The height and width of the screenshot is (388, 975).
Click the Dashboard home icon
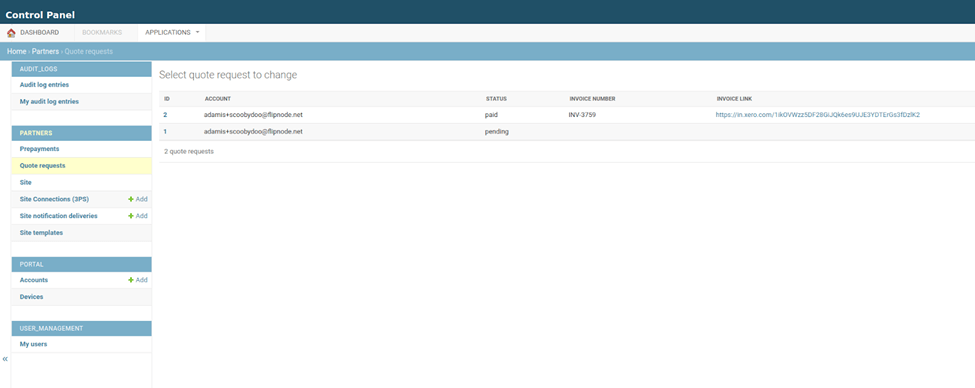(11, 33)
